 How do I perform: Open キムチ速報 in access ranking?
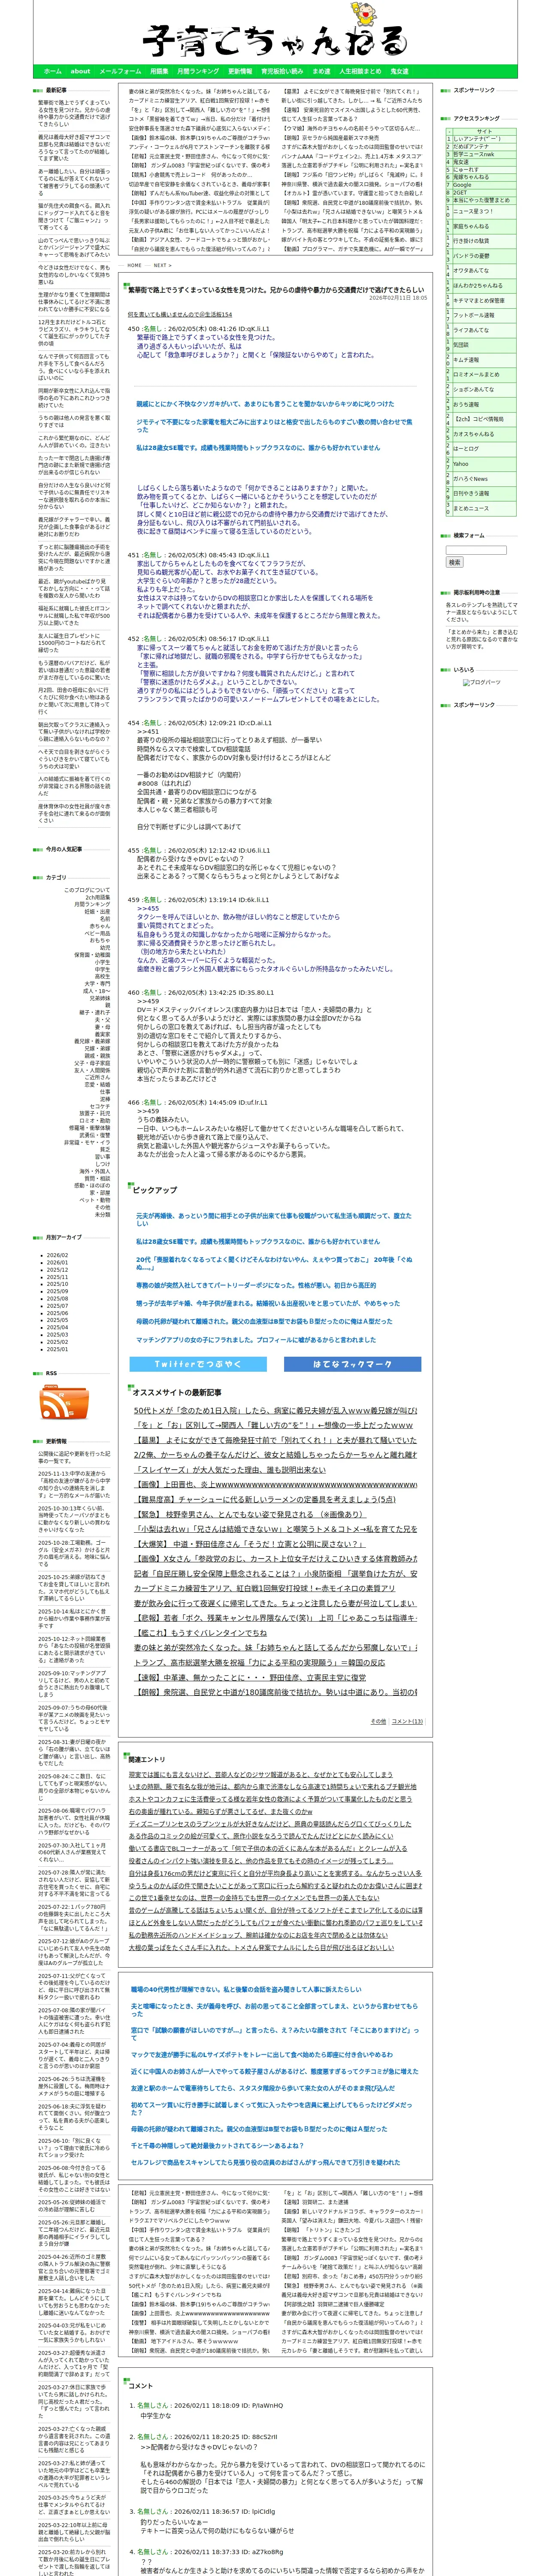466,360
